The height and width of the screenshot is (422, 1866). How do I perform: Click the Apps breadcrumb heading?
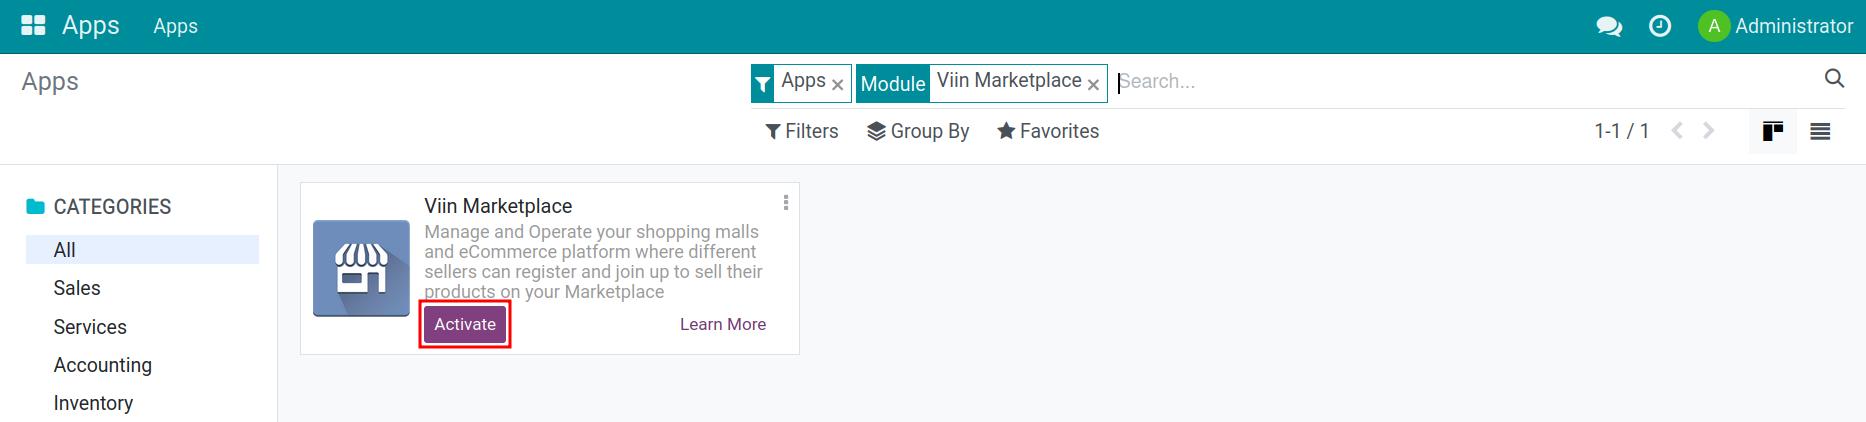(x=50, y=82)
